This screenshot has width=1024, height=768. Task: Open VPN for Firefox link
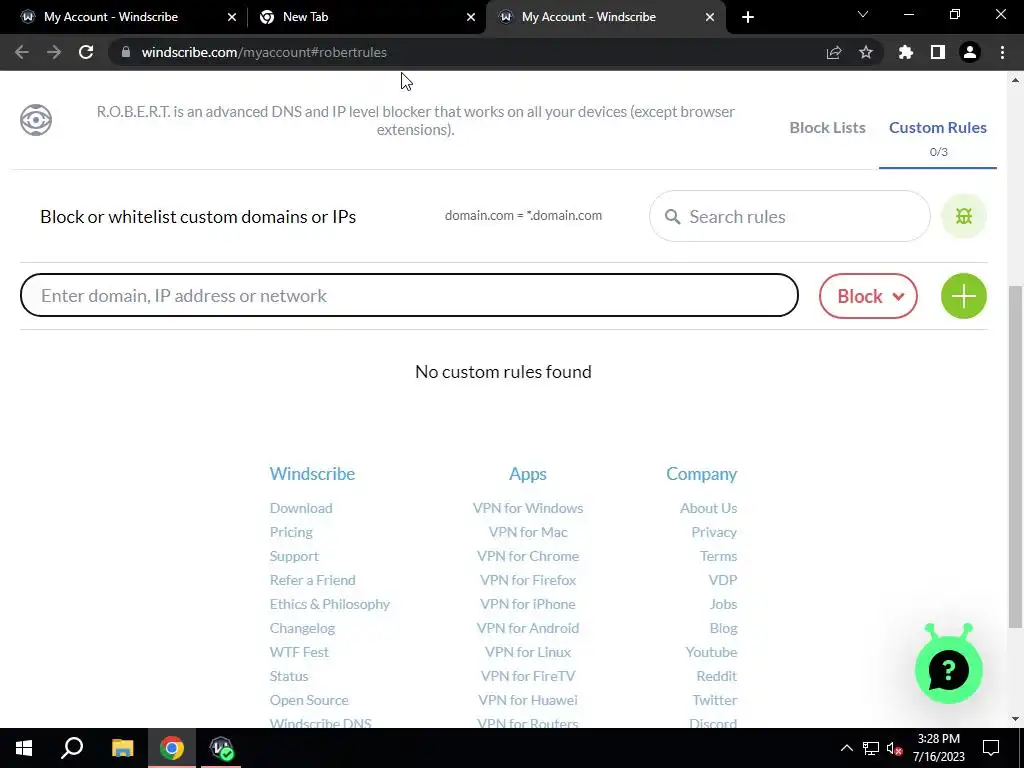(528, 580)
